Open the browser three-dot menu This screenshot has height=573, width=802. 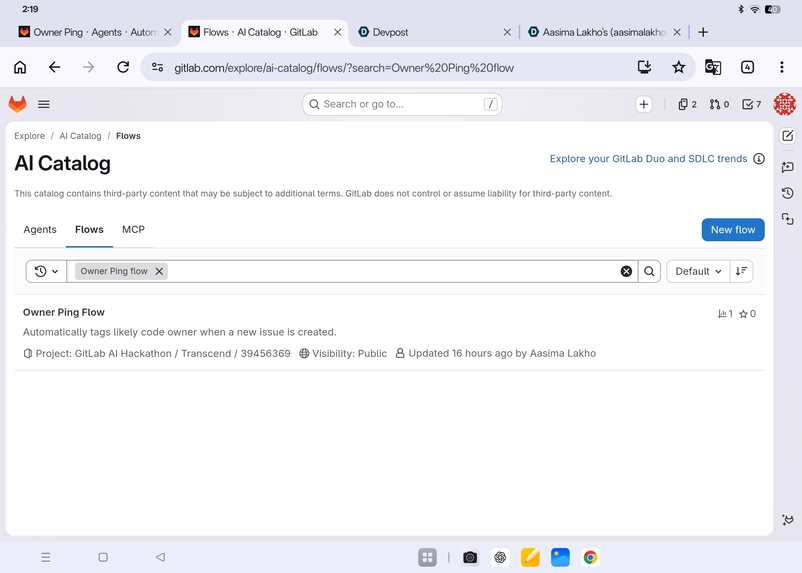[x=782, y=67]
